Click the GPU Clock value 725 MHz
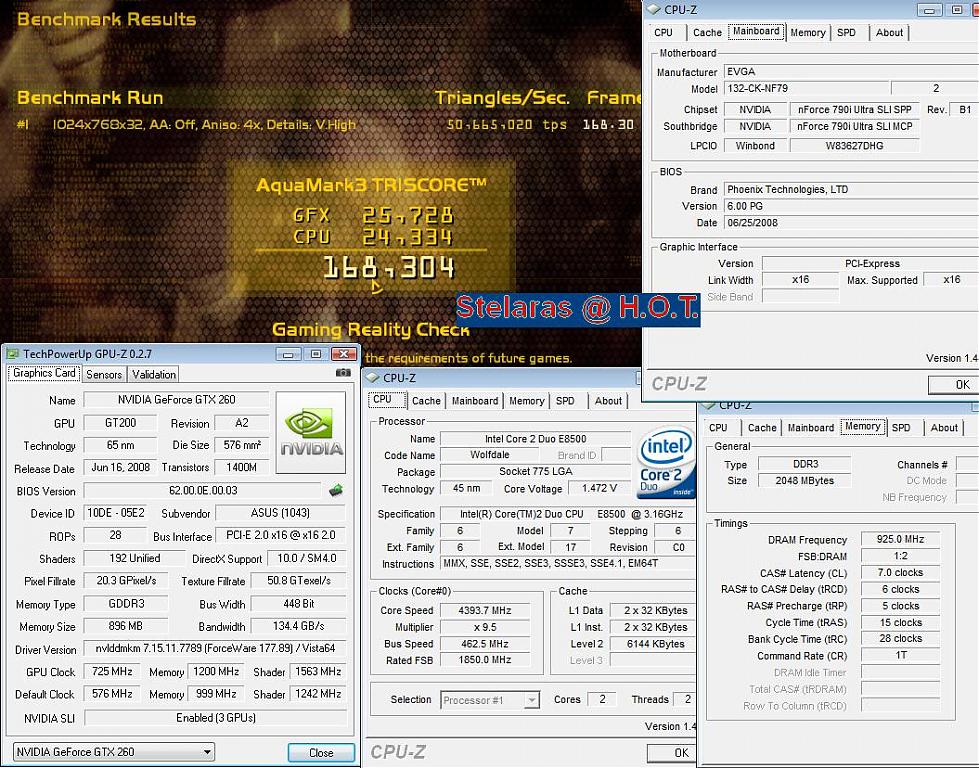Image resolution: width=979 pixels, height=768 pixels. [x=112, y=672]
